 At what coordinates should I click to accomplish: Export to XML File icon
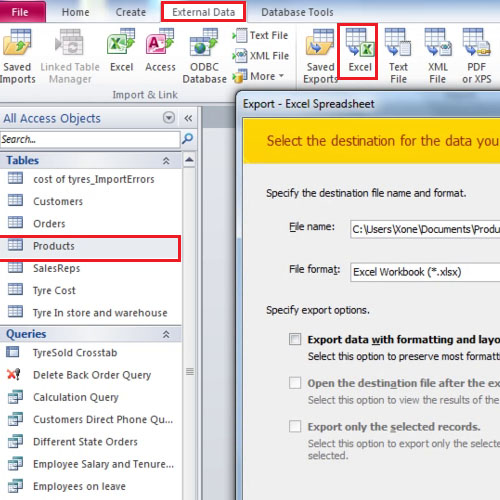pos(438,56)
